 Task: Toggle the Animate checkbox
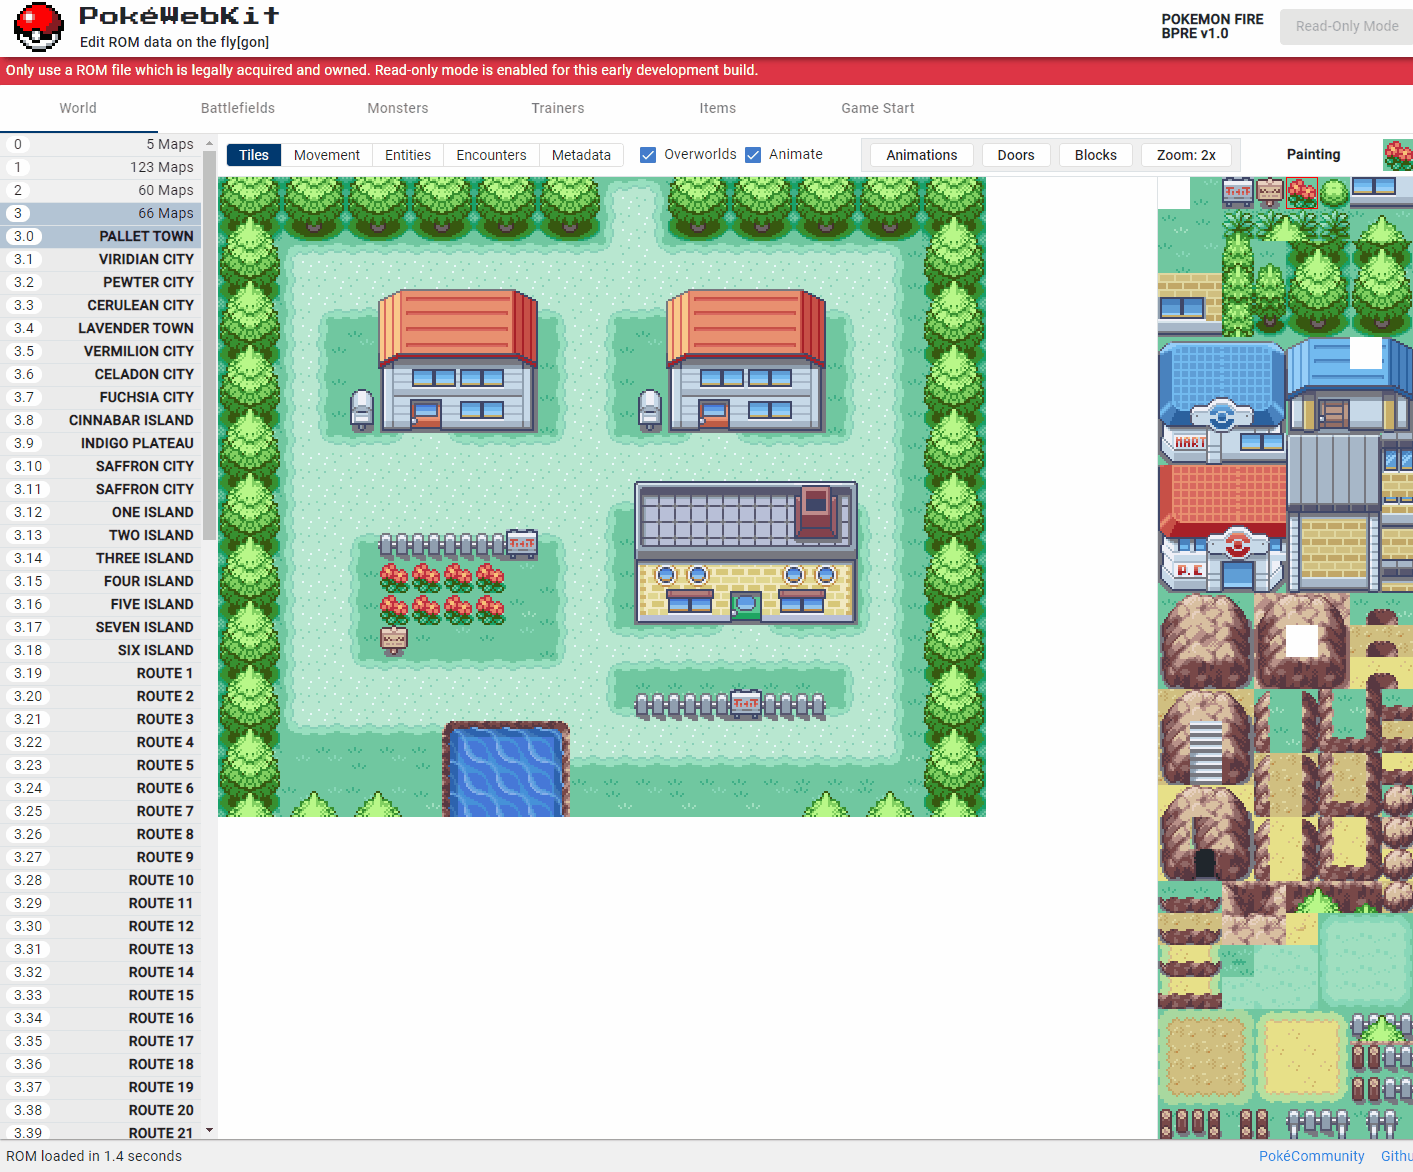click(753, 155)
